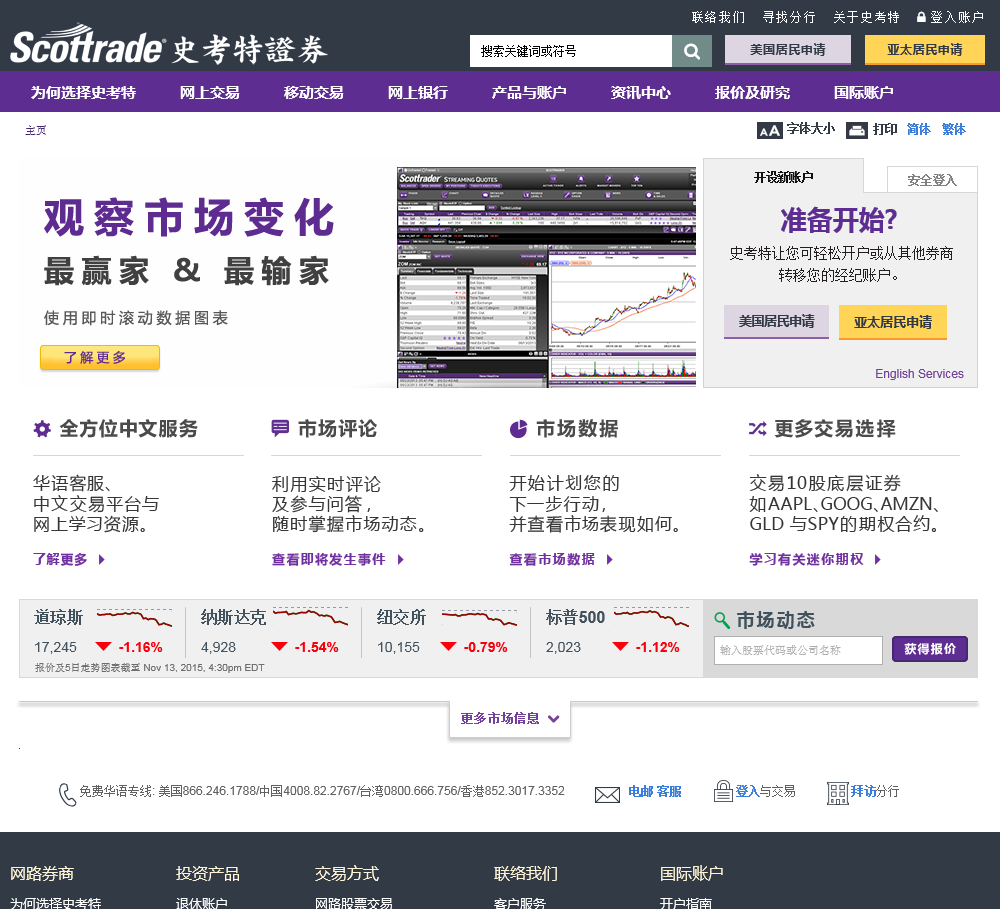The image size is (1000, 909).
Task: Click the chat bubble icon beside 市场评论
Action: 280,428
